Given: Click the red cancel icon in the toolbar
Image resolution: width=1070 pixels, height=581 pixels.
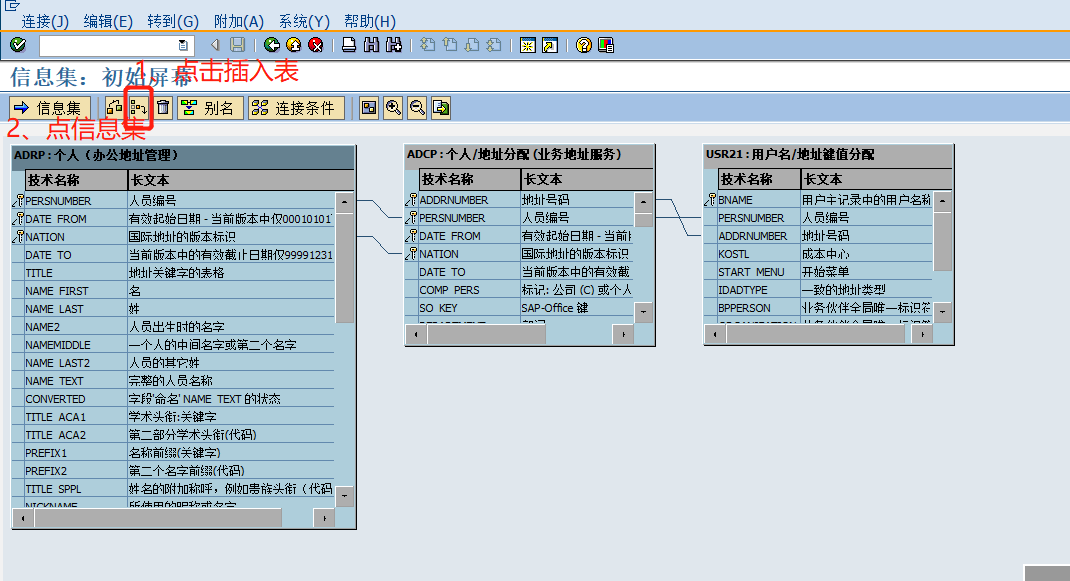Looking at the screenshot, I should tap(317, 44).
